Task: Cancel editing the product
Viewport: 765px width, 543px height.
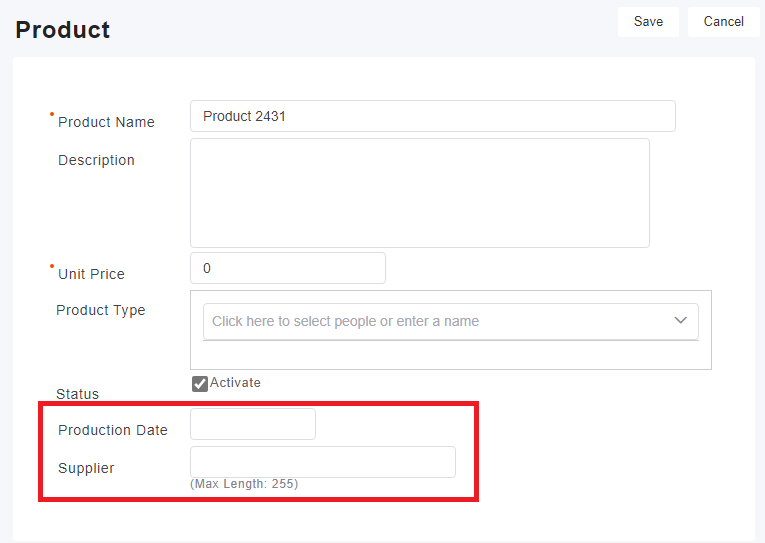Action: point(724,22)
